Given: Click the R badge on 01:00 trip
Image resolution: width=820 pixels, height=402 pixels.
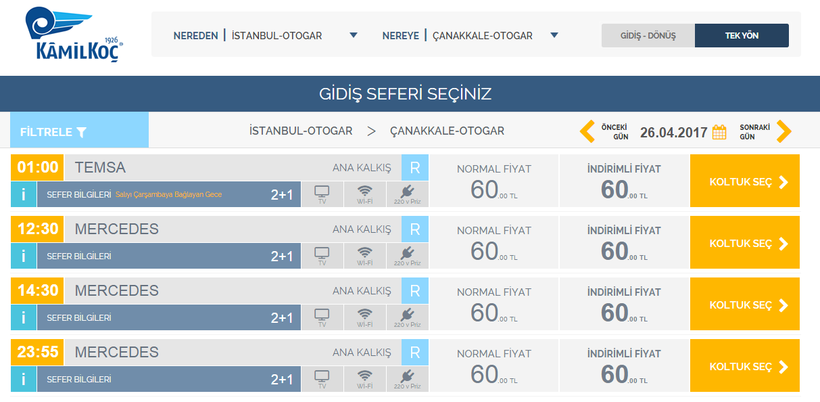Looking at the screenshot, I should click(x=415, y=167).
